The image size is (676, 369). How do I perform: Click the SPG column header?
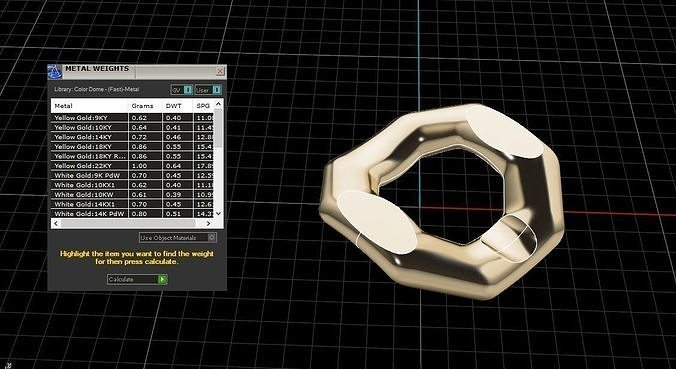click(203, 106)
